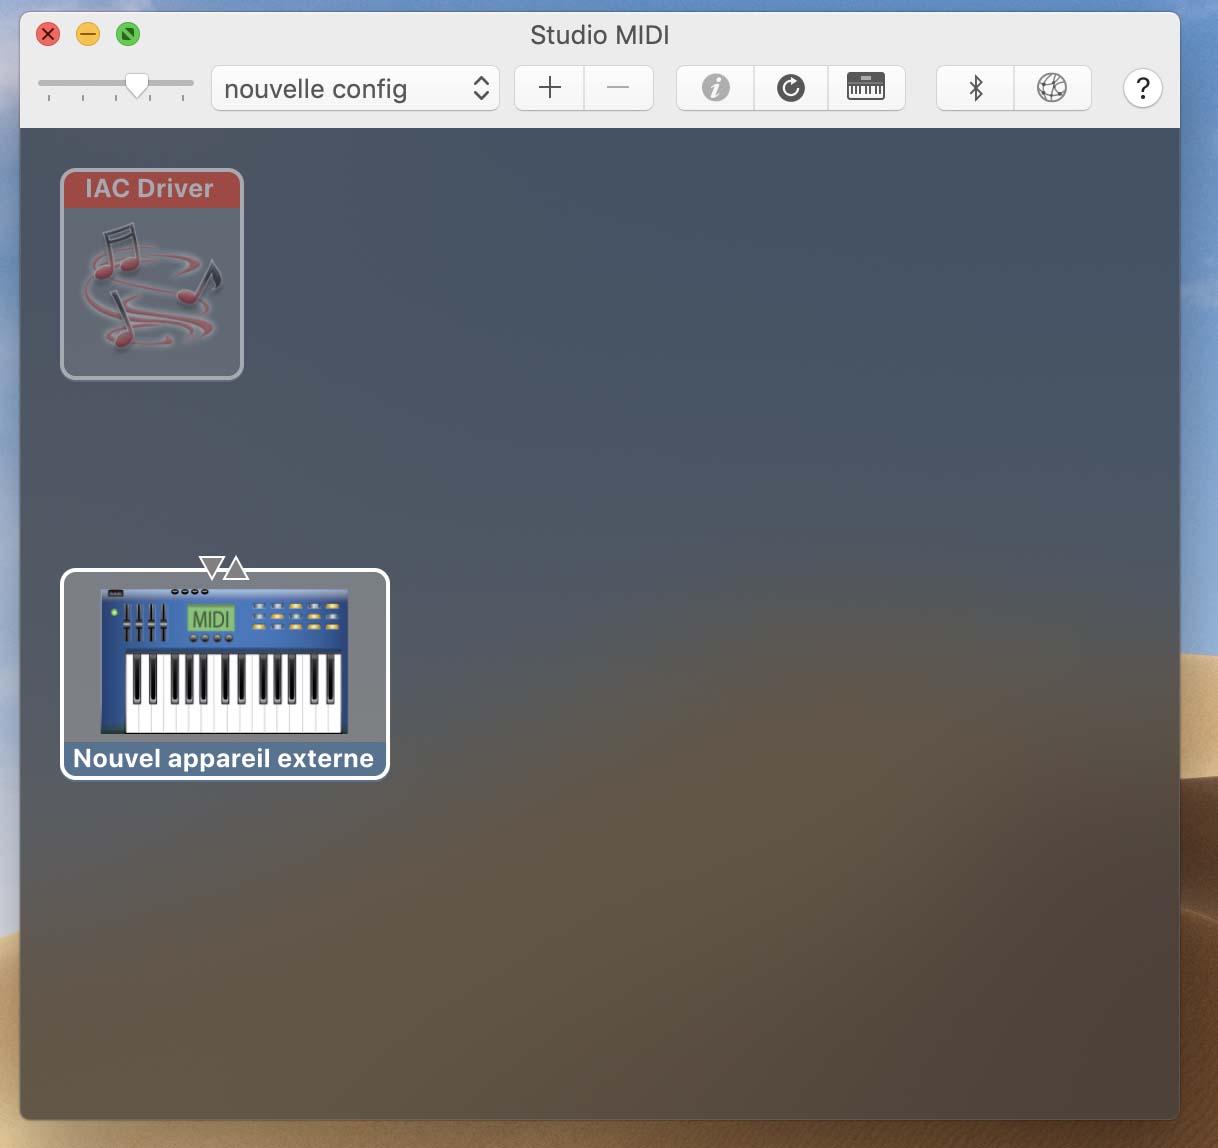Viewport: 1218px width, 1148px height.
Task: Click the keyboard test configuration icon
Action: 866,88
